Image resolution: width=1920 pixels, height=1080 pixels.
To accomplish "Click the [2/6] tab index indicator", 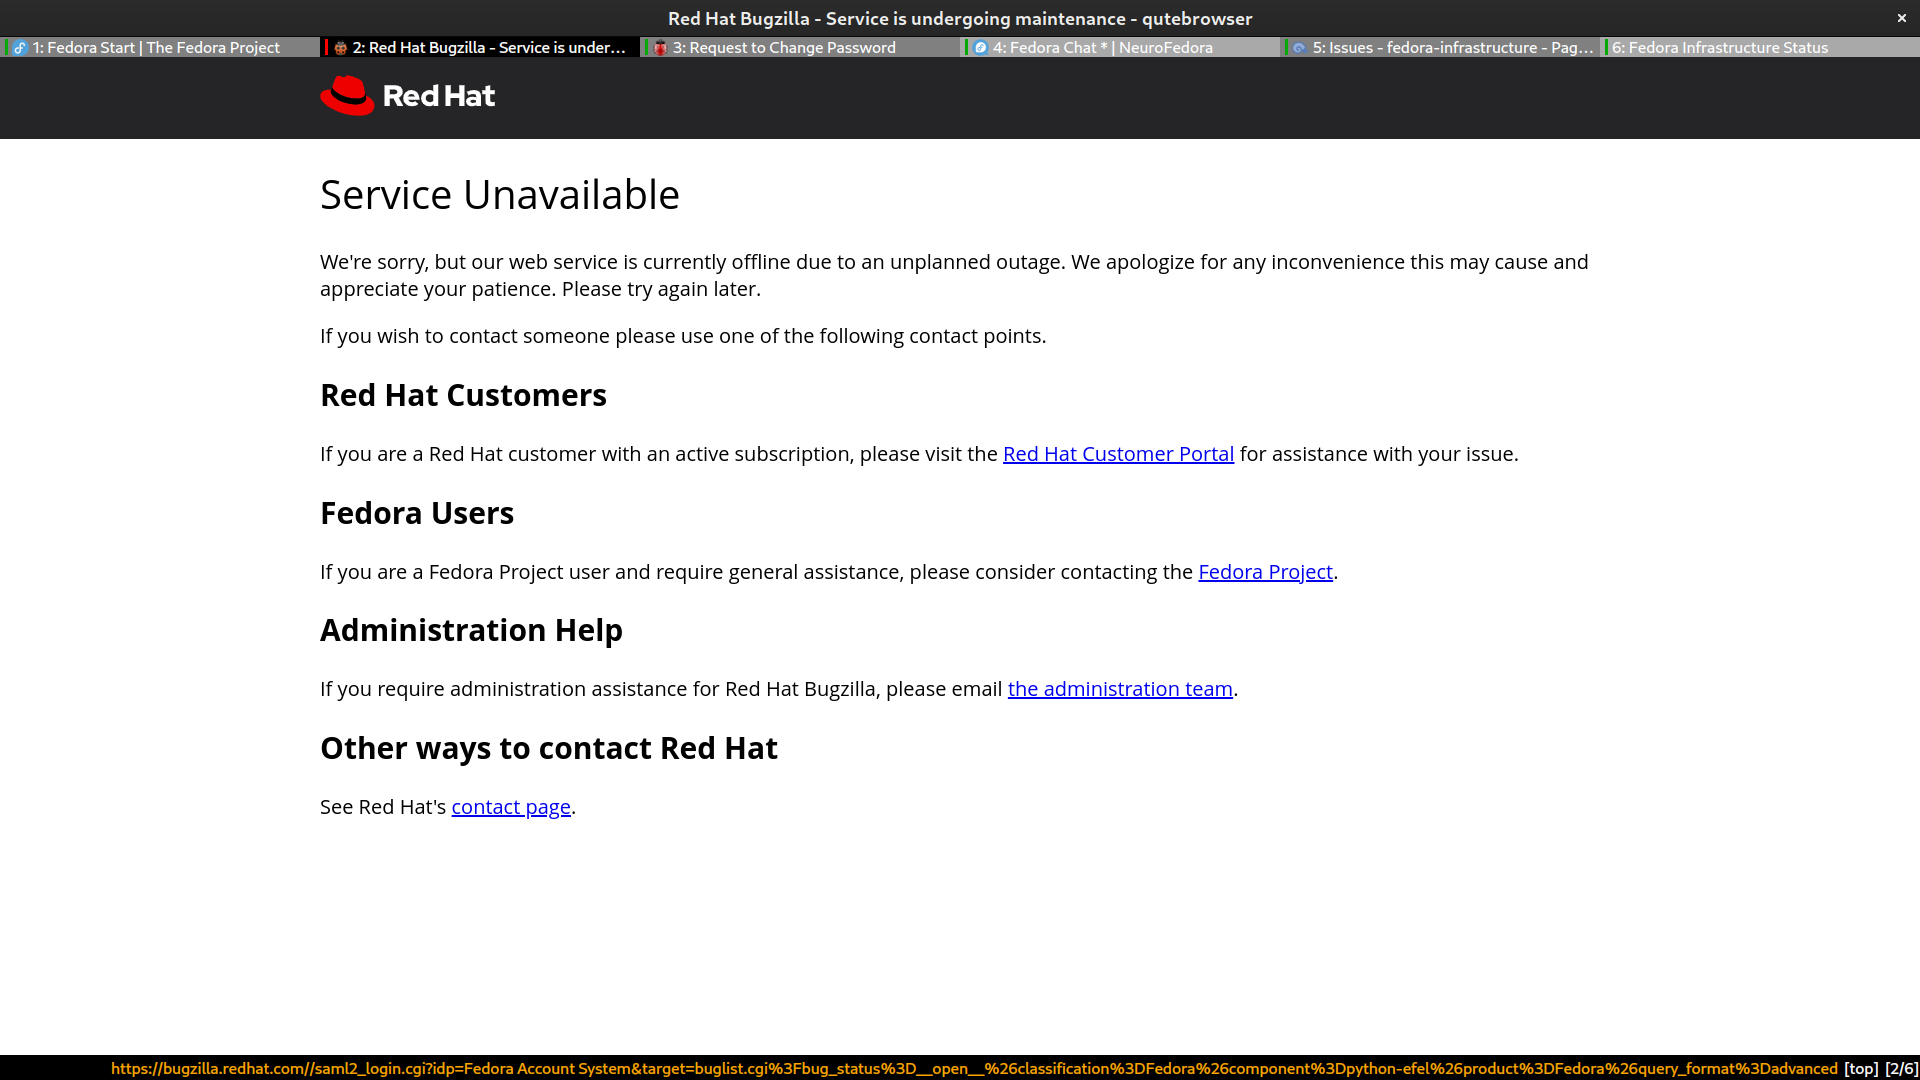I will pyautogui.click(x=1901, y=1068).
